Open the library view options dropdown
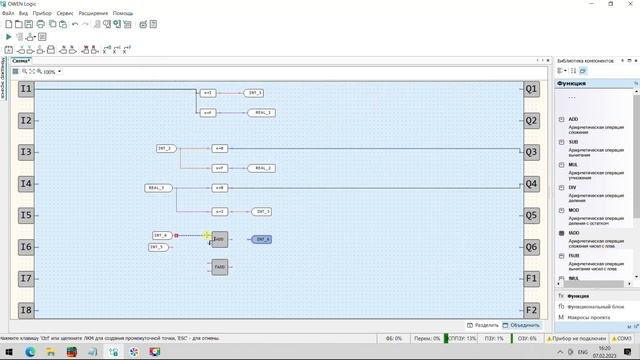The image size is (640, 360). tap(562, 71)
